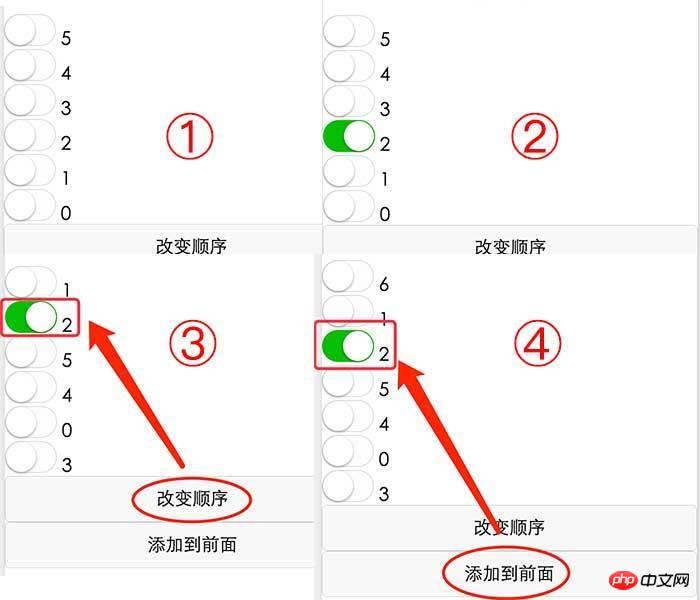Turn on switch labeled 0 in panel 1
This screenshot has height=600, width=700.
[x=30, y=205]
